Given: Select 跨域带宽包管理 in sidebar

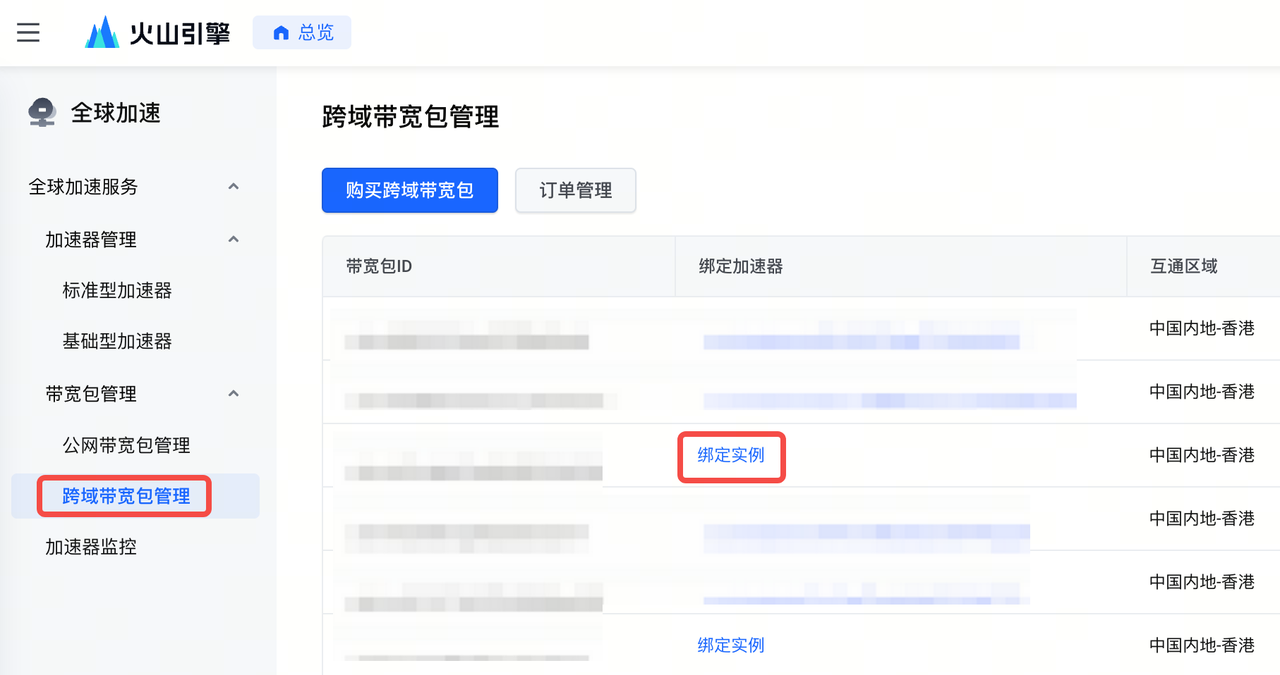Looking at the screenshot, I should (126, 496).
